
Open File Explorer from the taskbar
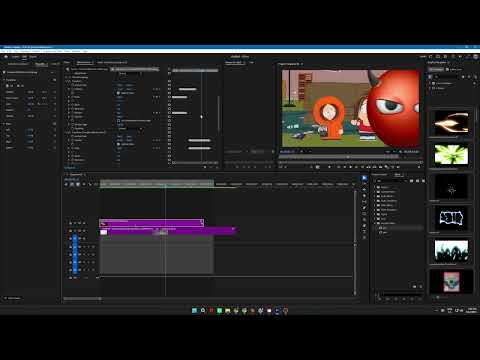pyautogui.click(x=228, y=310)
